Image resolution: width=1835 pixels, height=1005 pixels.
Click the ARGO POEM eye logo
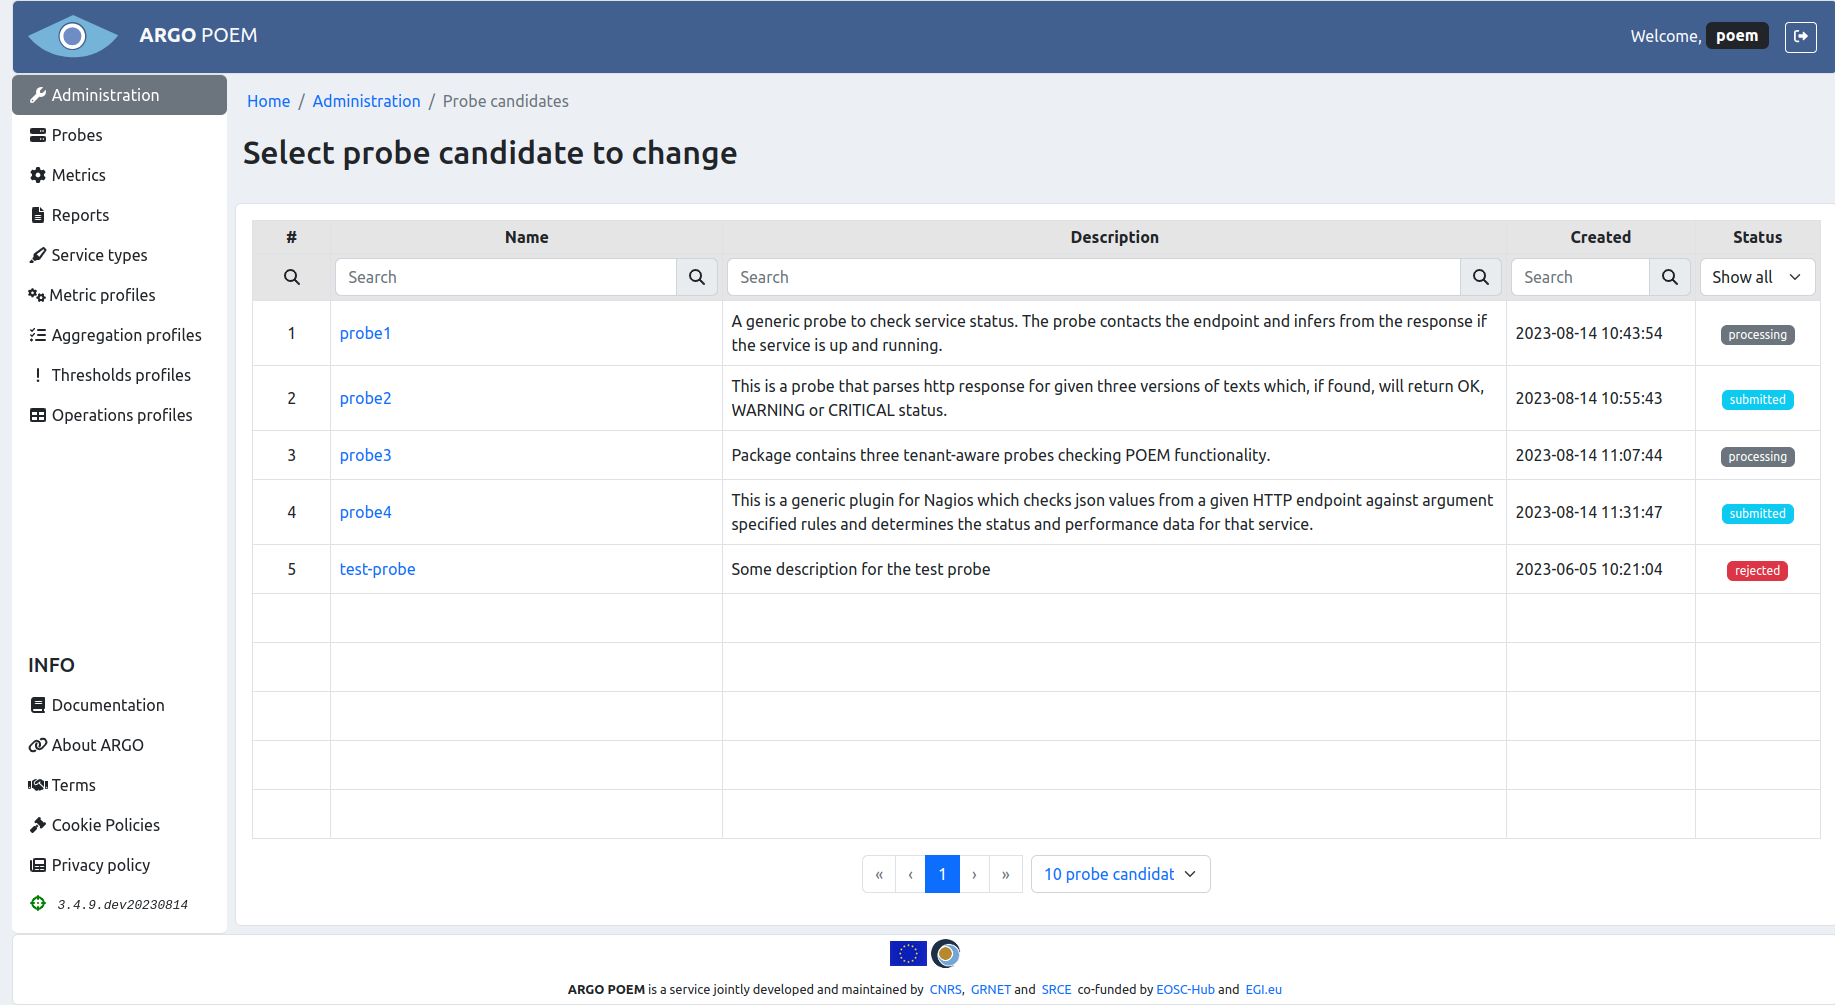pyautogui.click(x=73, y=36)
